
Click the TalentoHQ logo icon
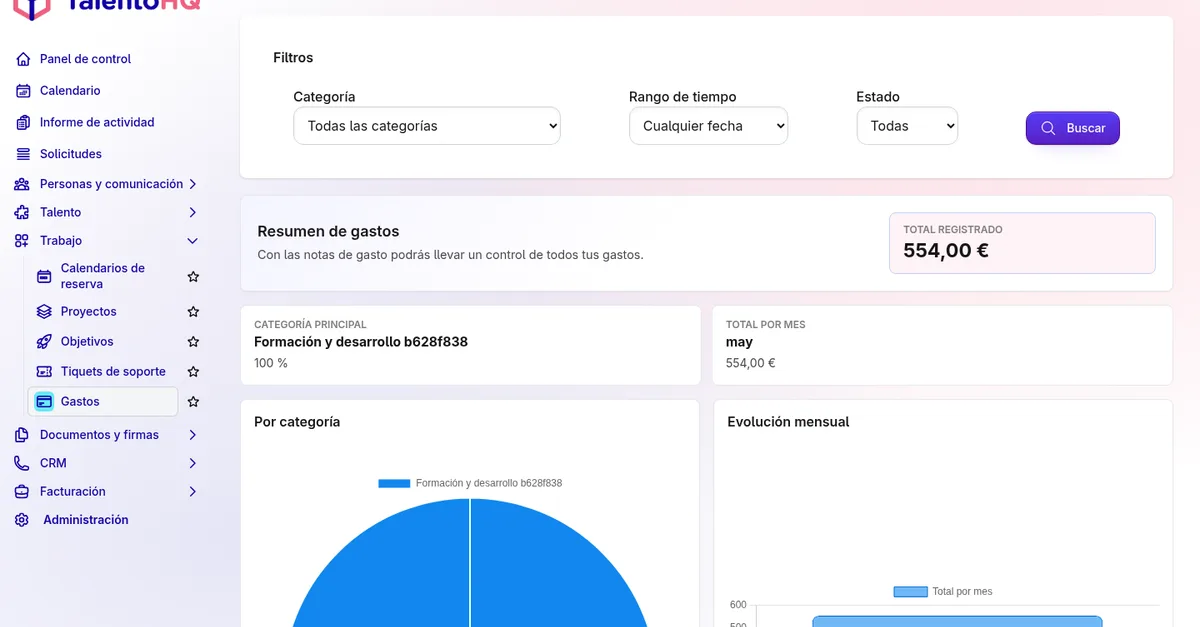32,8
